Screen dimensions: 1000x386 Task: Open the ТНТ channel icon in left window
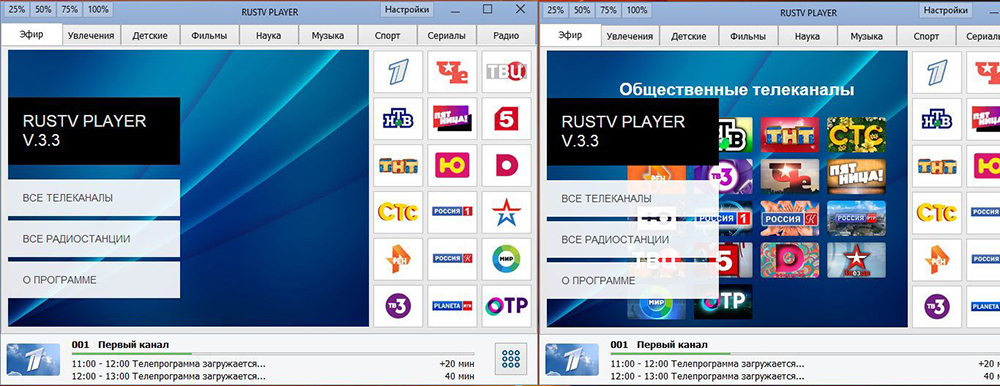pyautogui.click(x=398, y=165)
